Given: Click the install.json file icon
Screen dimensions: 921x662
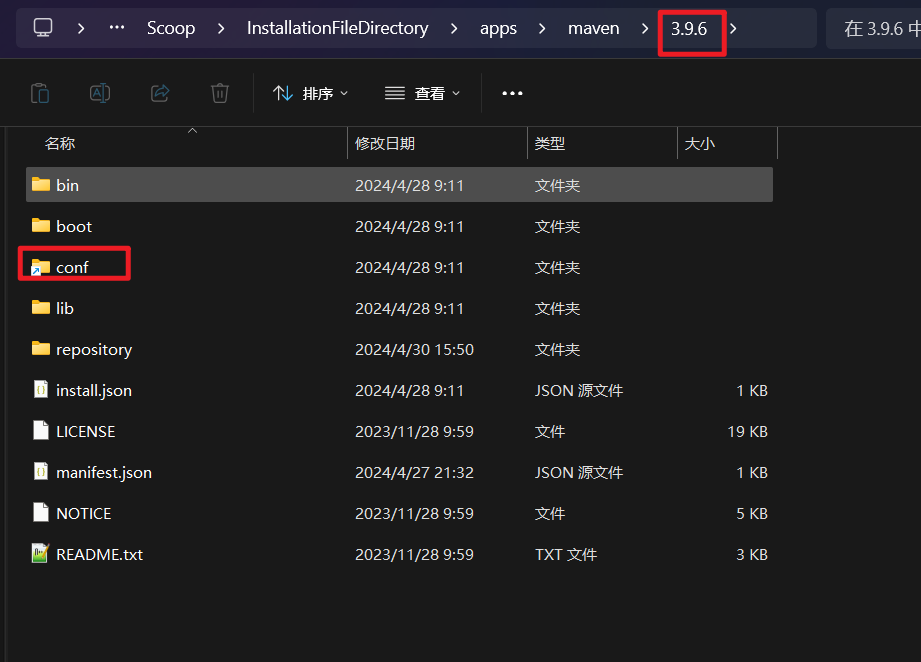Looking at the screenshot, I should pos(41,389).
